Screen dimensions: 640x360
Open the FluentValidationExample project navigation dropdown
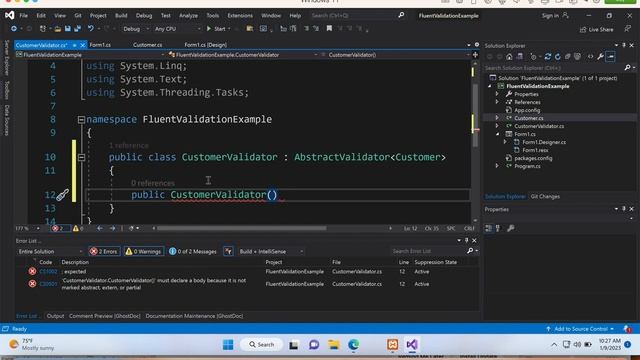pos(90,55)
